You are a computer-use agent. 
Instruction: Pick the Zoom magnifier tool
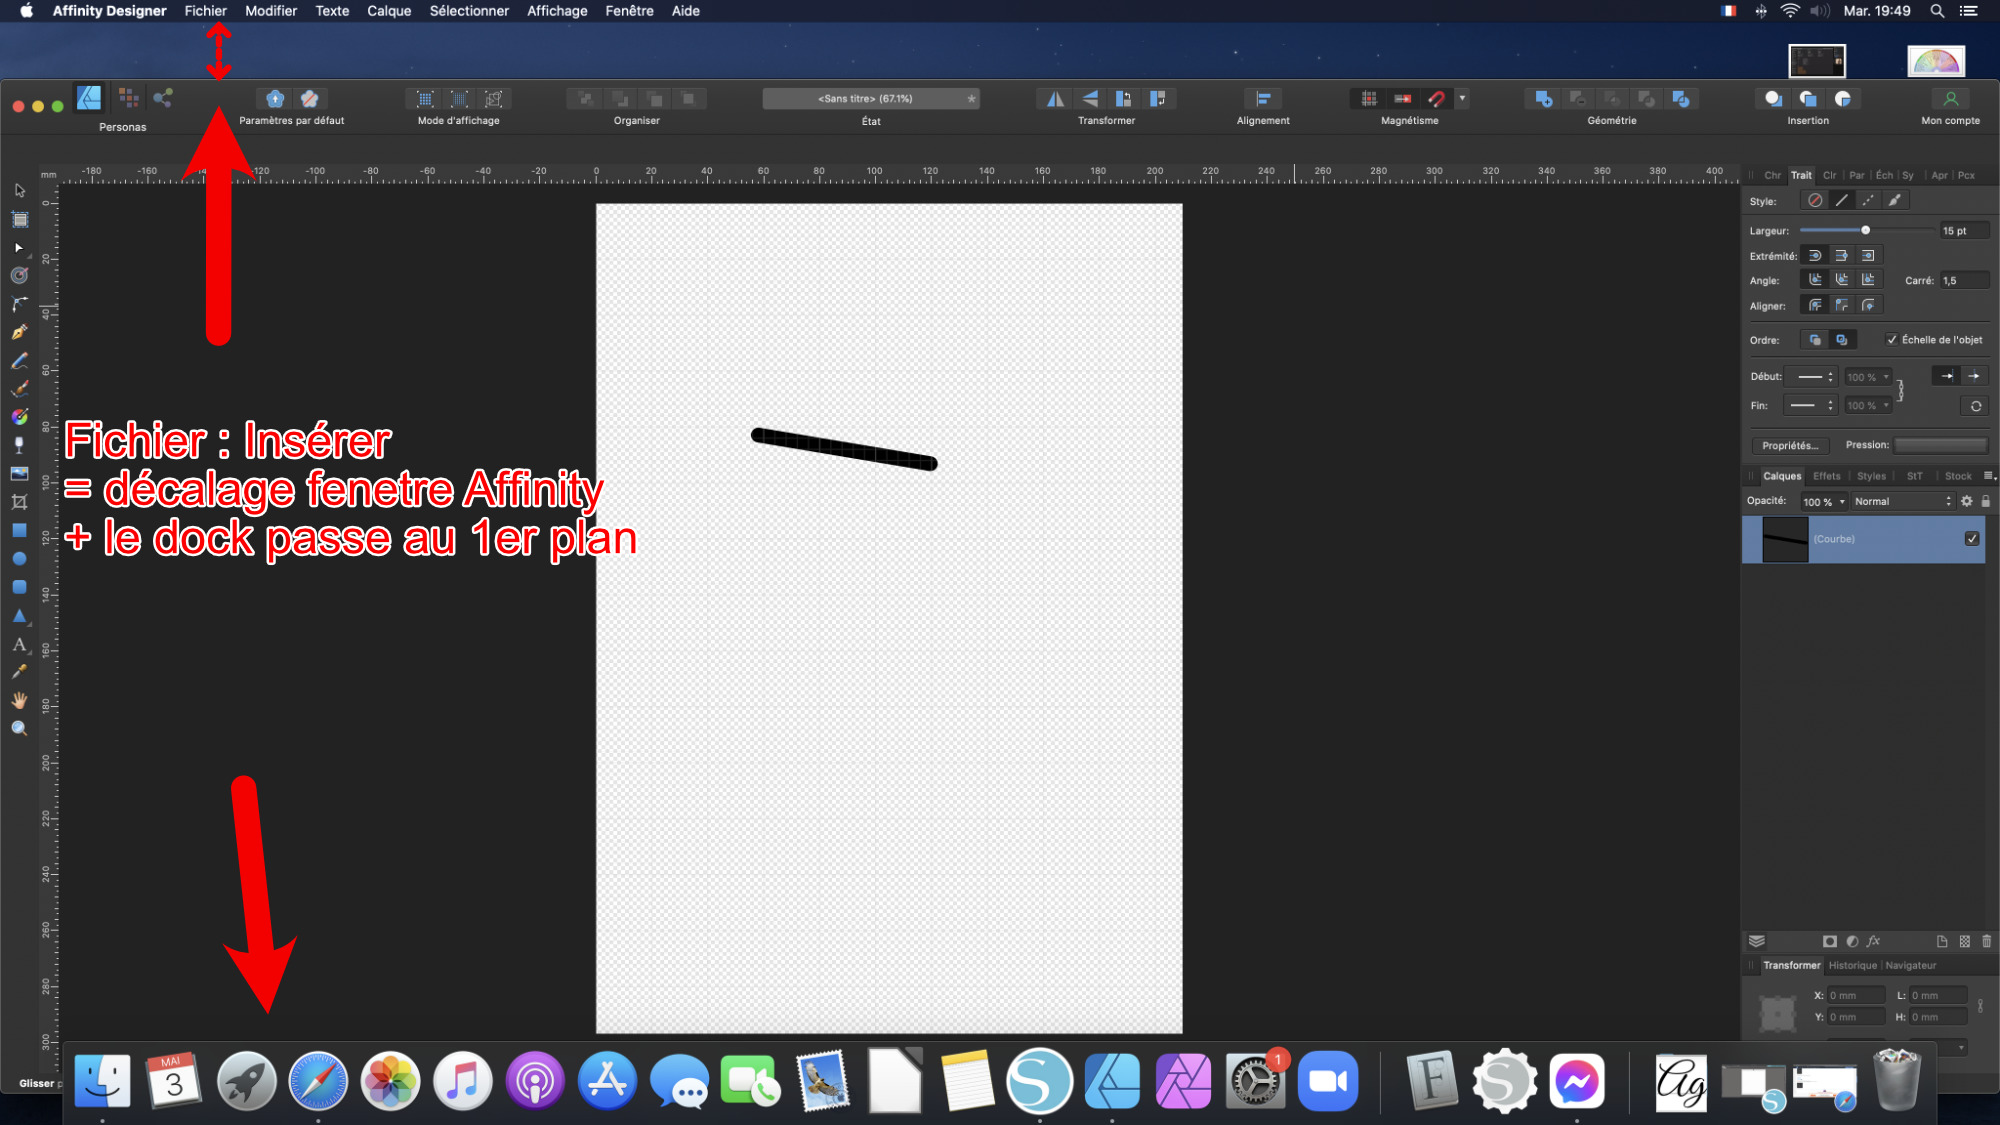(x=19, y=729)
